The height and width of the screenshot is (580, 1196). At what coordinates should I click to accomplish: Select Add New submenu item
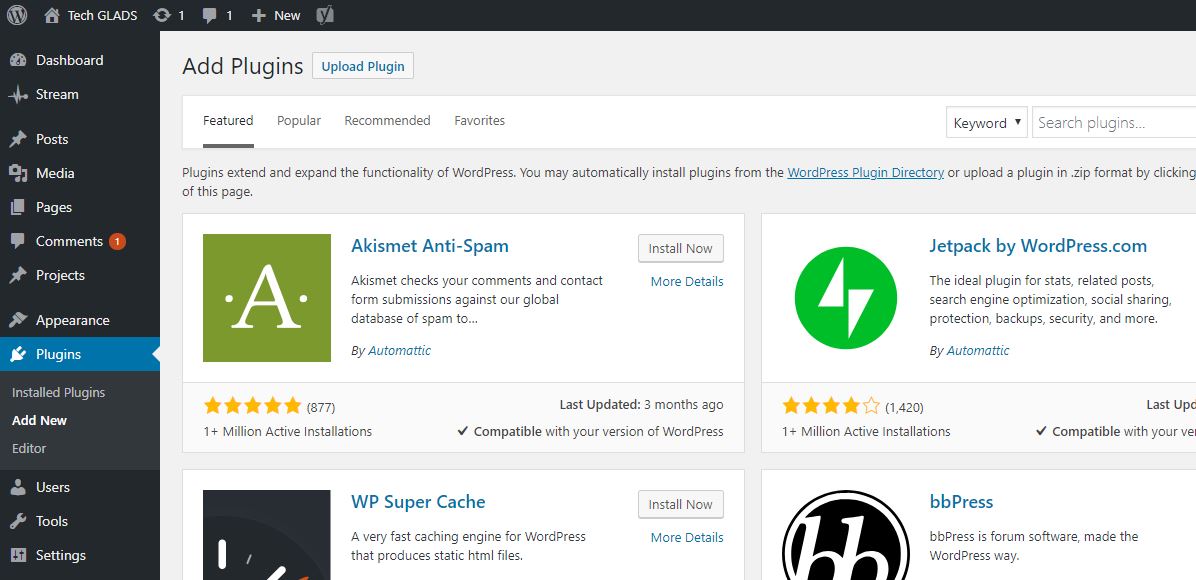[40, 420]
